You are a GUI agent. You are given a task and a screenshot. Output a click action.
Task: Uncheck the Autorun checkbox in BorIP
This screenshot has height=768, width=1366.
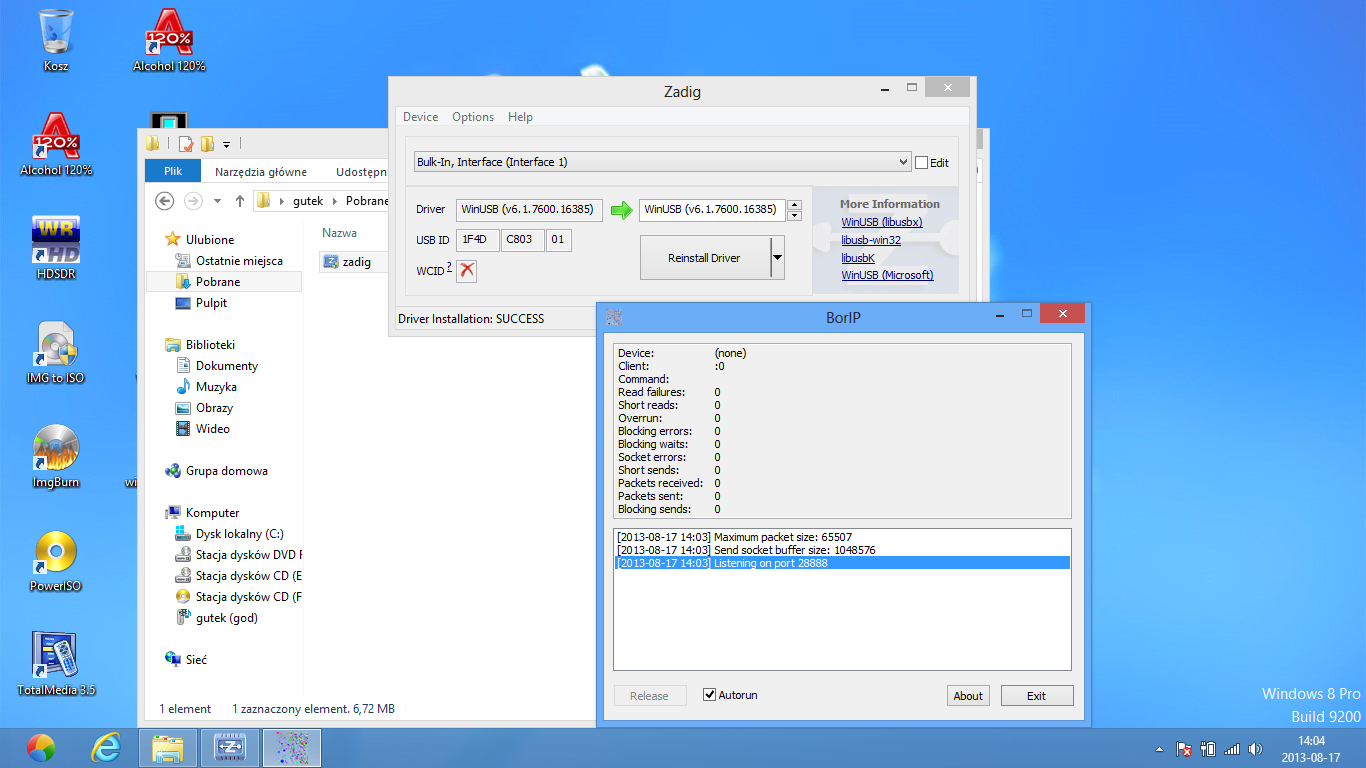click(x=710, y=695)
